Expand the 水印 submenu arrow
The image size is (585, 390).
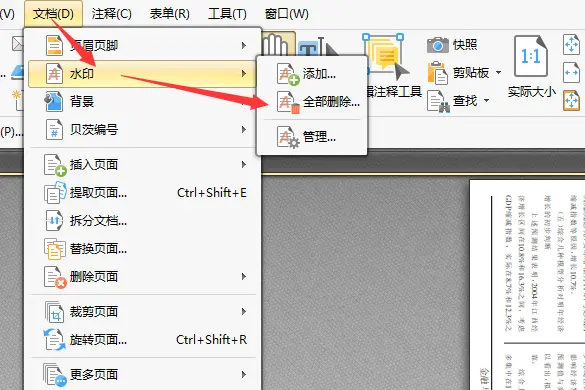[244, 74]
